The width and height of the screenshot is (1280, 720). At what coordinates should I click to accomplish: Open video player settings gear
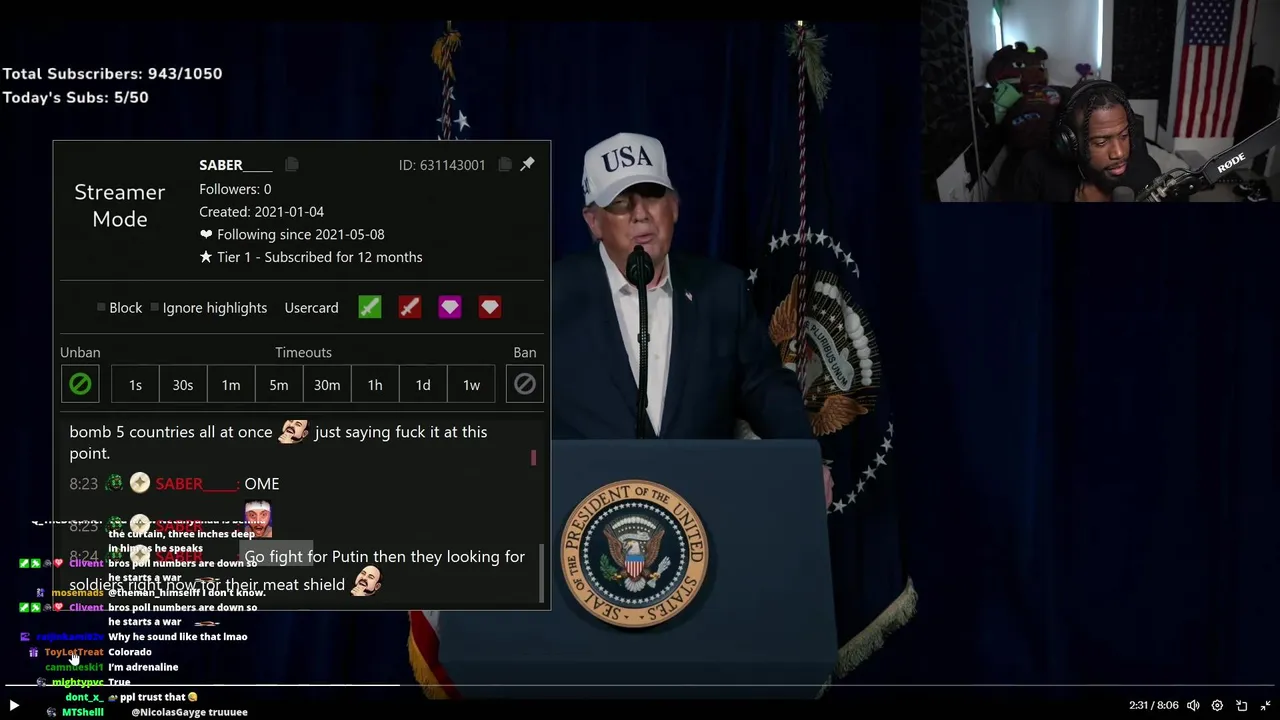[1217, 705]
